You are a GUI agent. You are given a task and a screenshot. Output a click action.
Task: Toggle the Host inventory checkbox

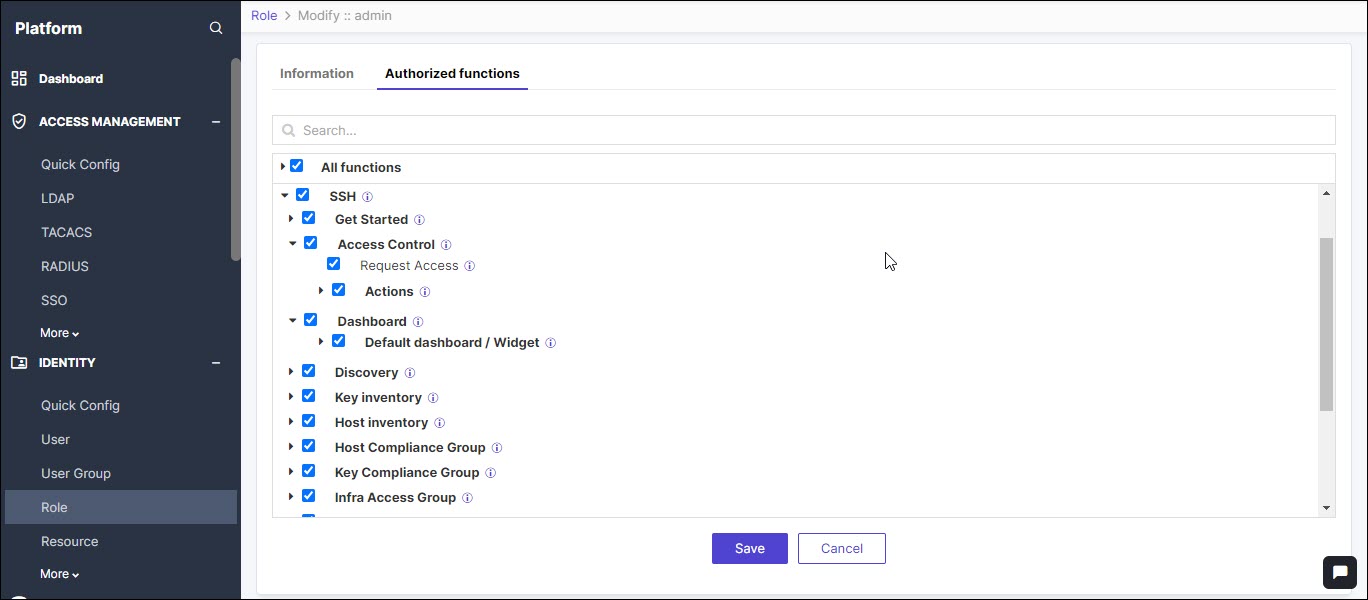(308, 421)
